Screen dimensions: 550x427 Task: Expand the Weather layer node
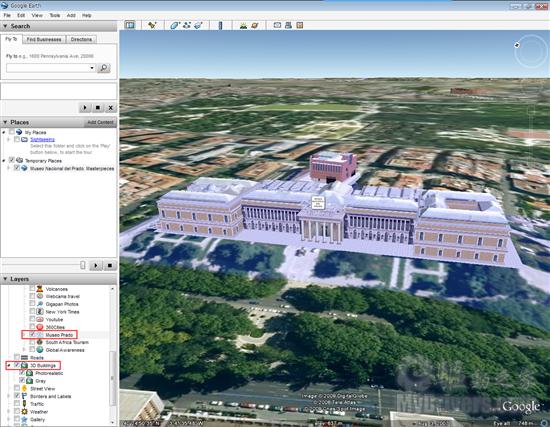[8, 412]
